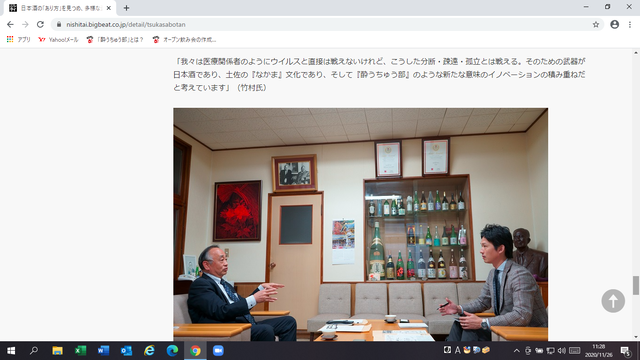Close the 日本酒の「あり方」 tab
This screenshot has height=360, width=640.
pyautogui.click(x=109, y=8)
